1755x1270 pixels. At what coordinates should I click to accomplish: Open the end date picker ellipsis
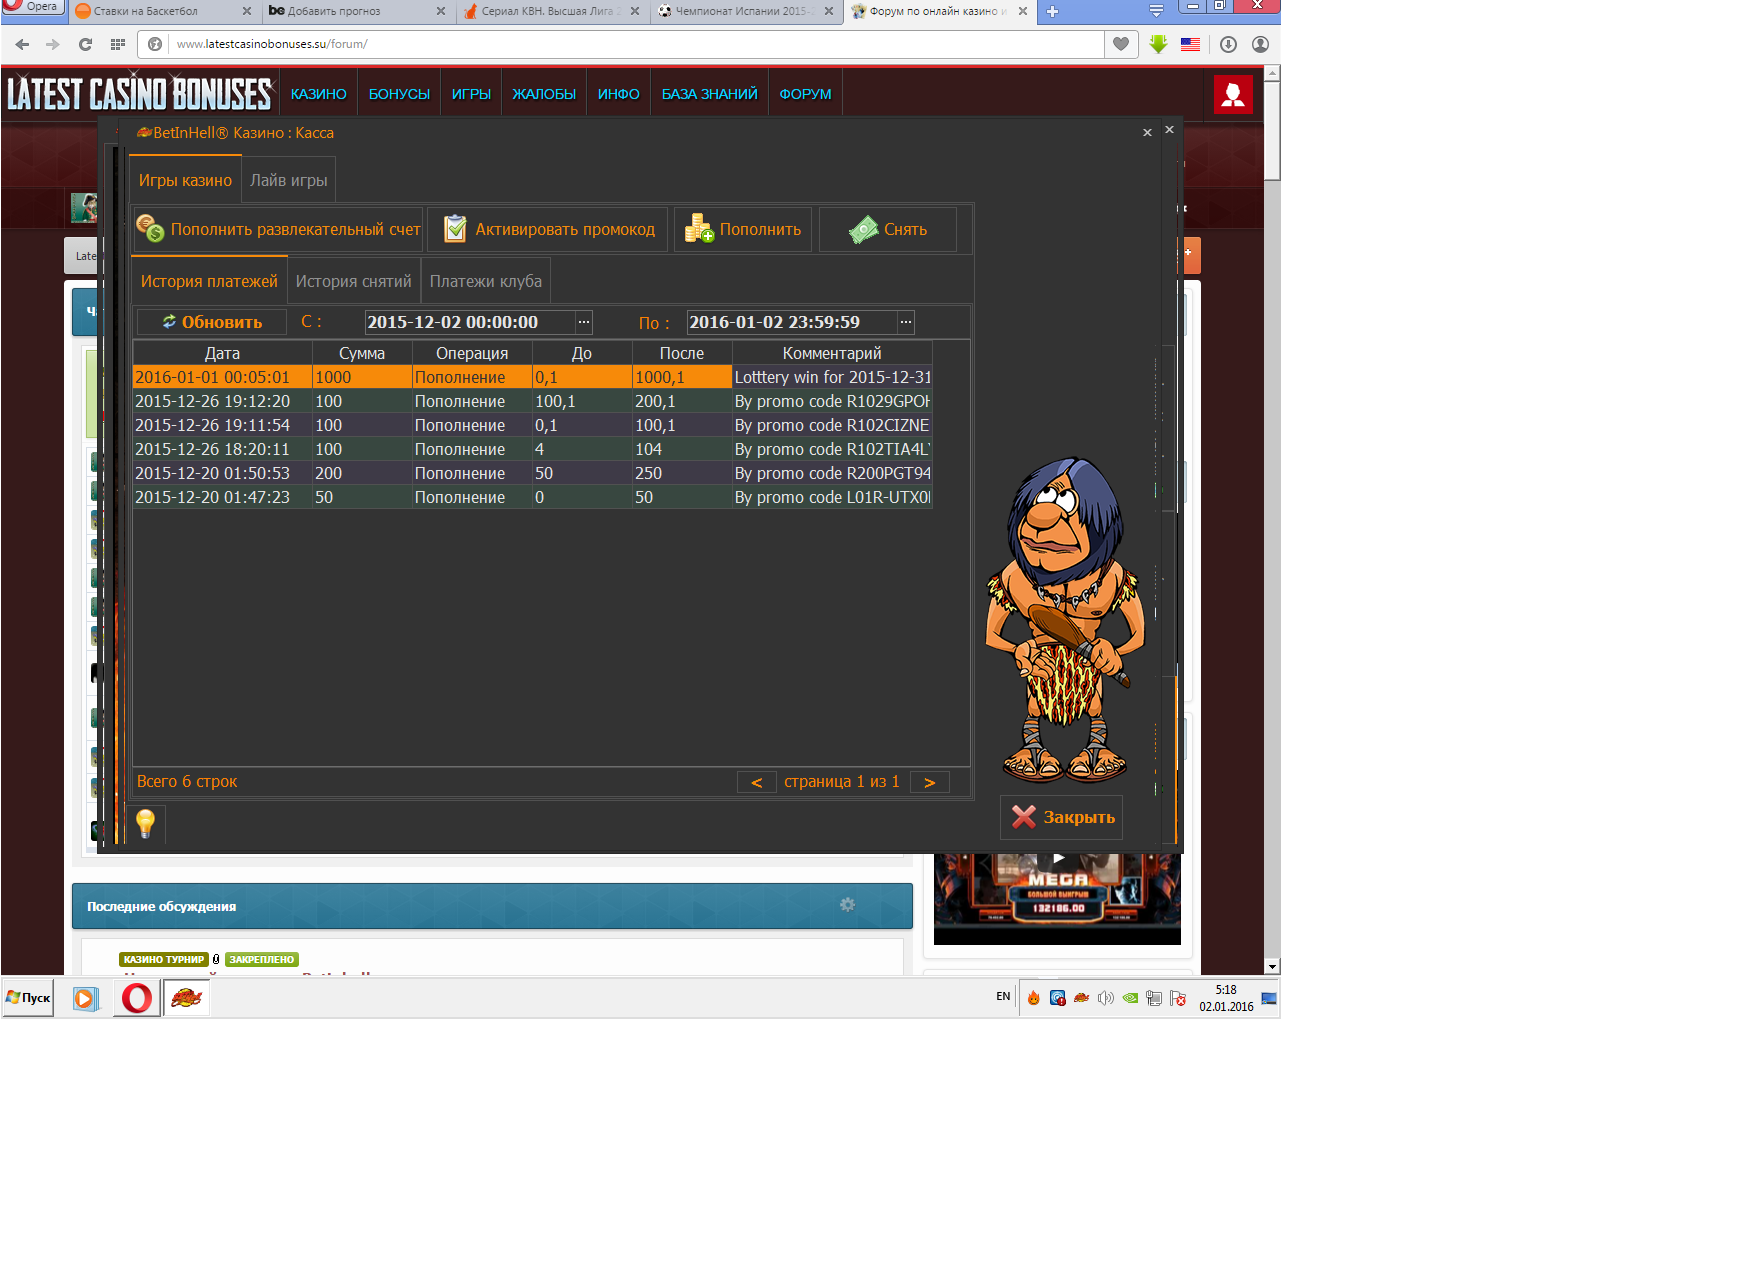(905, 322)
